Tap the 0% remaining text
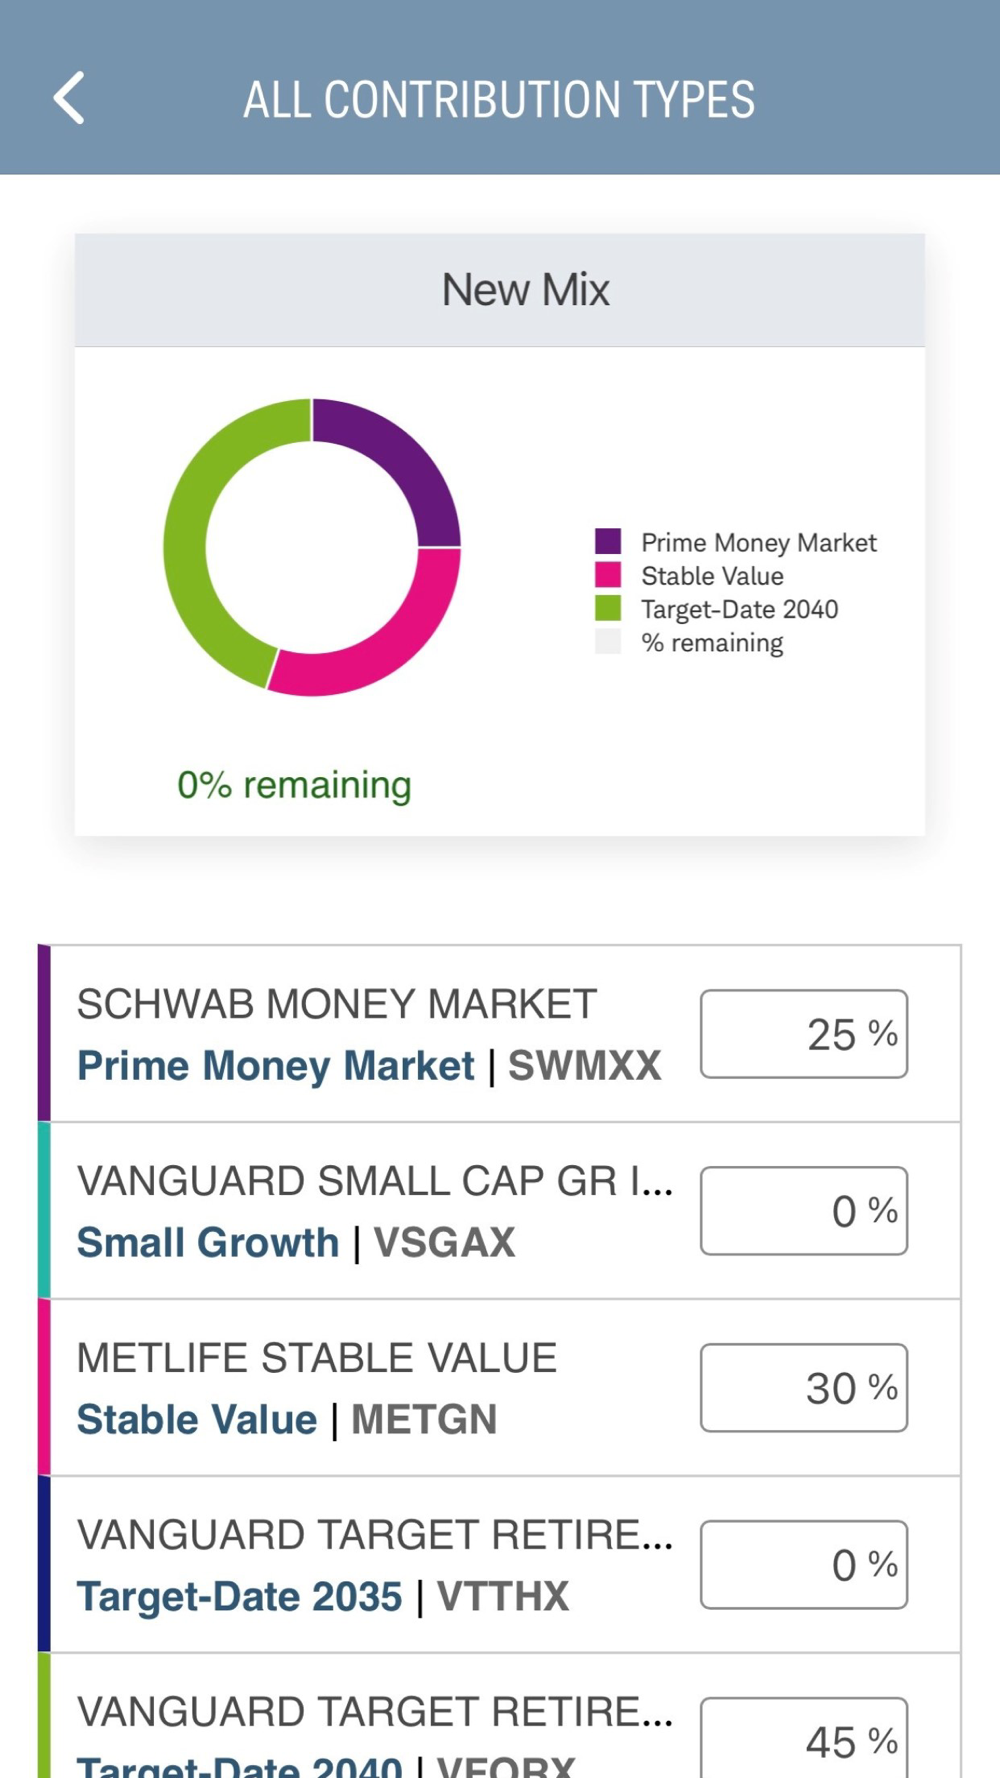Image resolution: width=1000 pixels, height=1778 pixels. [x=294, y=785]
